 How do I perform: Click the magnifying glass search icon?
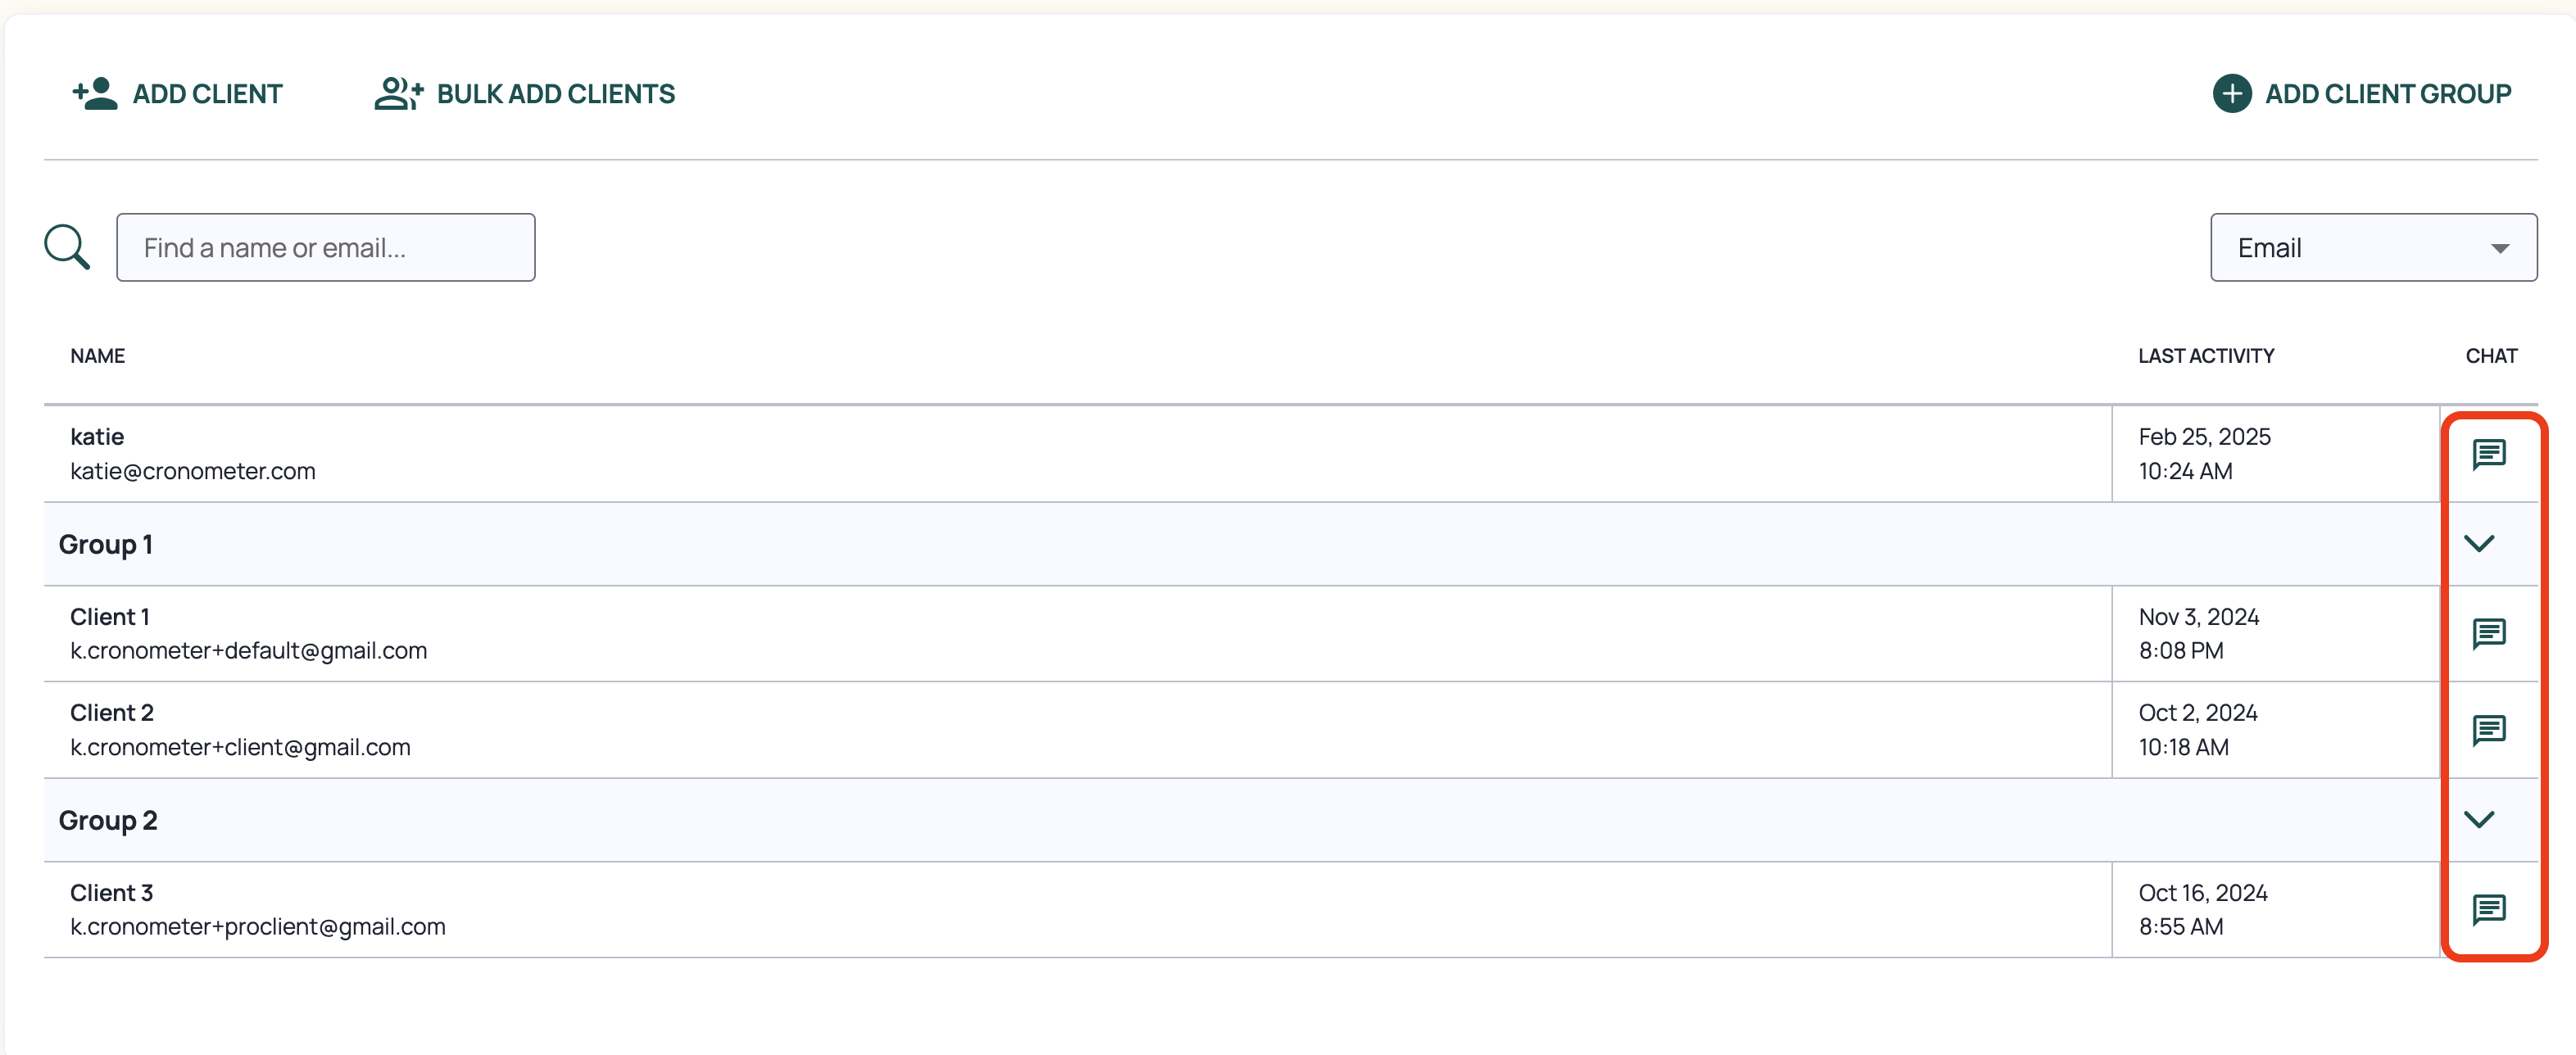point(67,247)
